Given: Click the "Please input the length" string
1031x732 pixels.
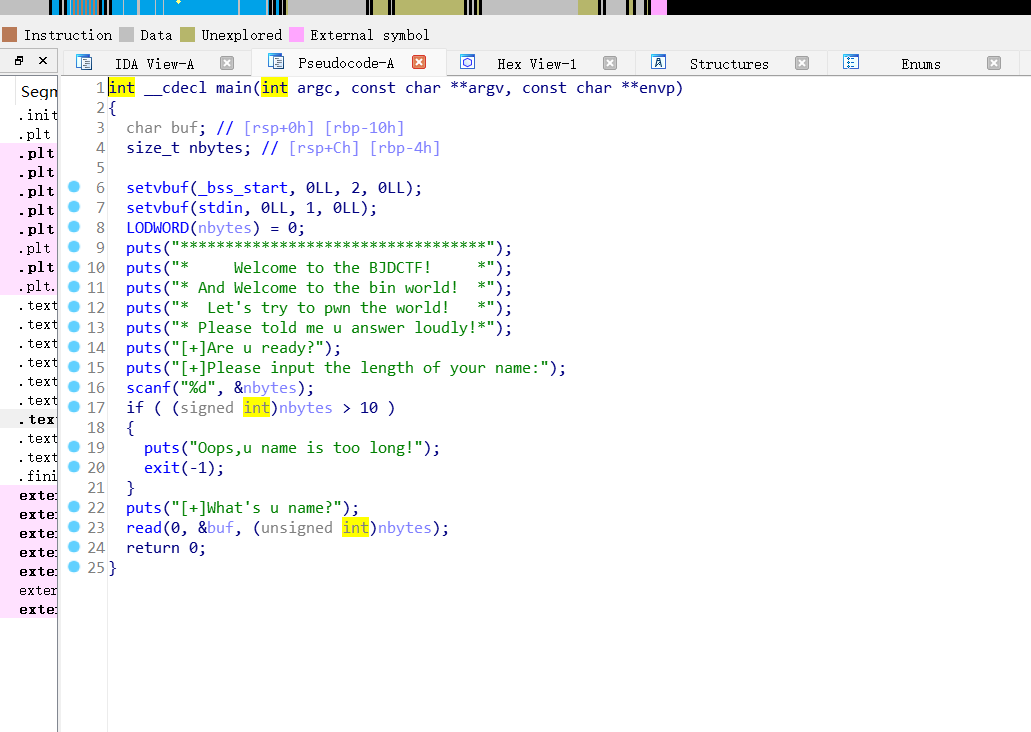Looking at the screenshot, I should coord(360,368).
